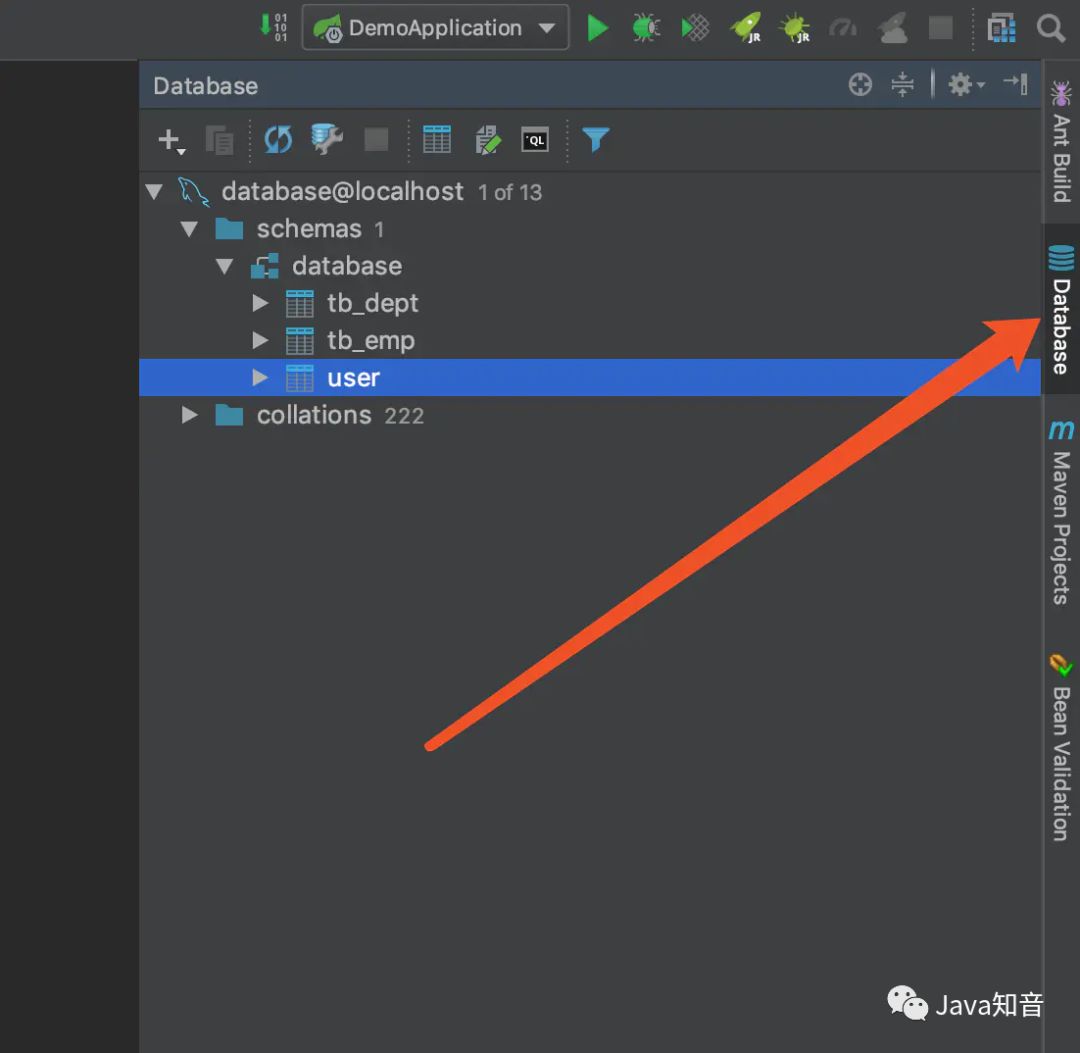Image resolution: width=1080 pixels, height=1053 pixels.
Task: Open the Ant Build tool window
Action: [x=1061, y=140]
